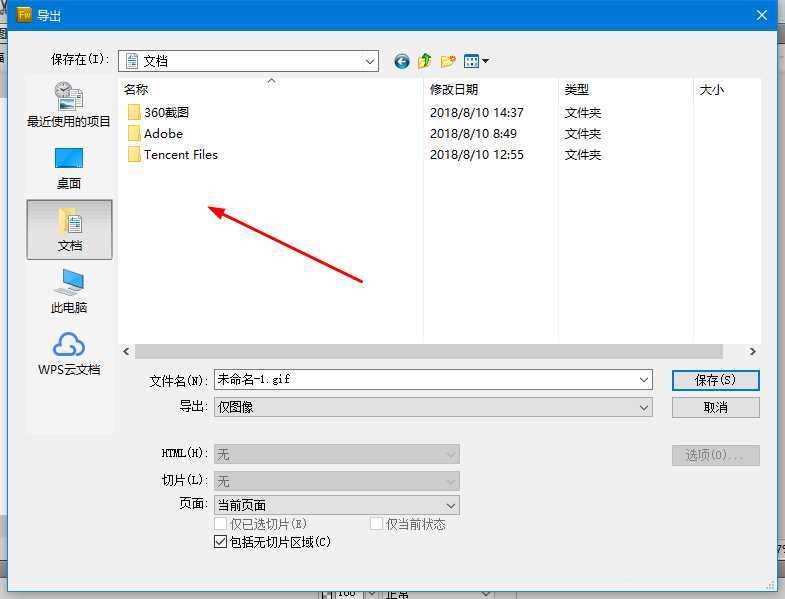Open the HTML(H) dropdown
This screenshot has width=785, height=599.
pos(336,454)
